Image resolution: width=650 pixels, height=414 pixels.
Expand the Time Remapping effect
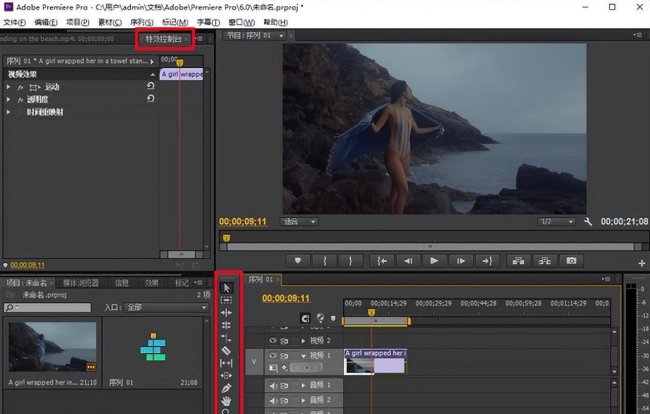coord(8,112)
